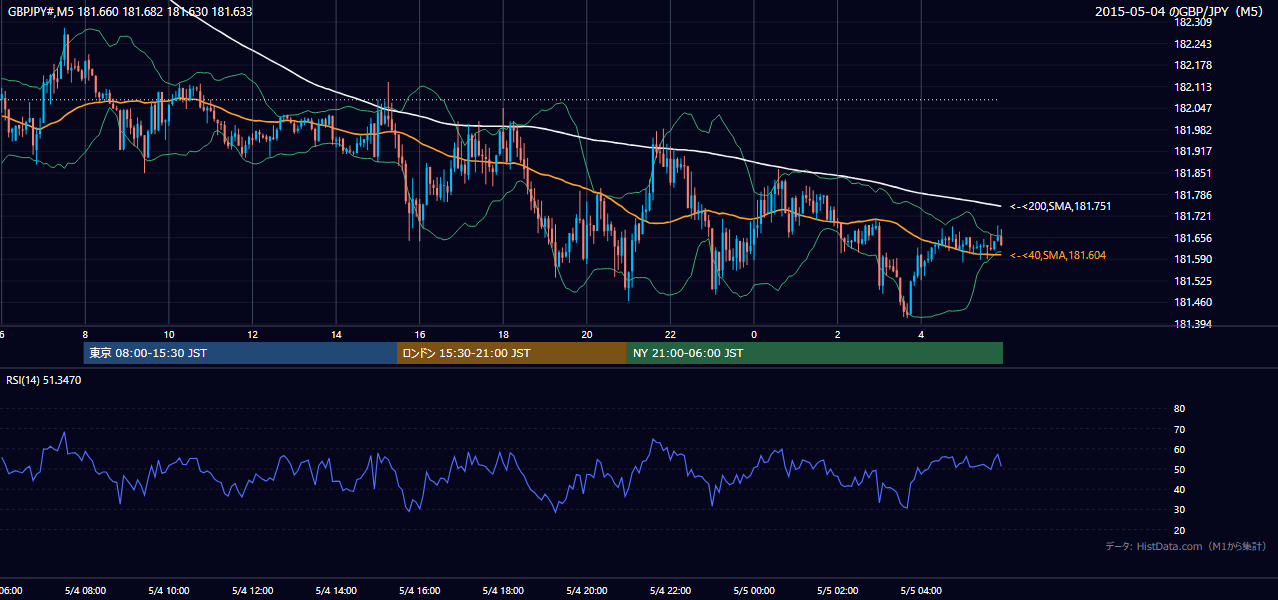
Task: Click the RSI(14) 51.3470 indicator label
Action: point(44,380)
